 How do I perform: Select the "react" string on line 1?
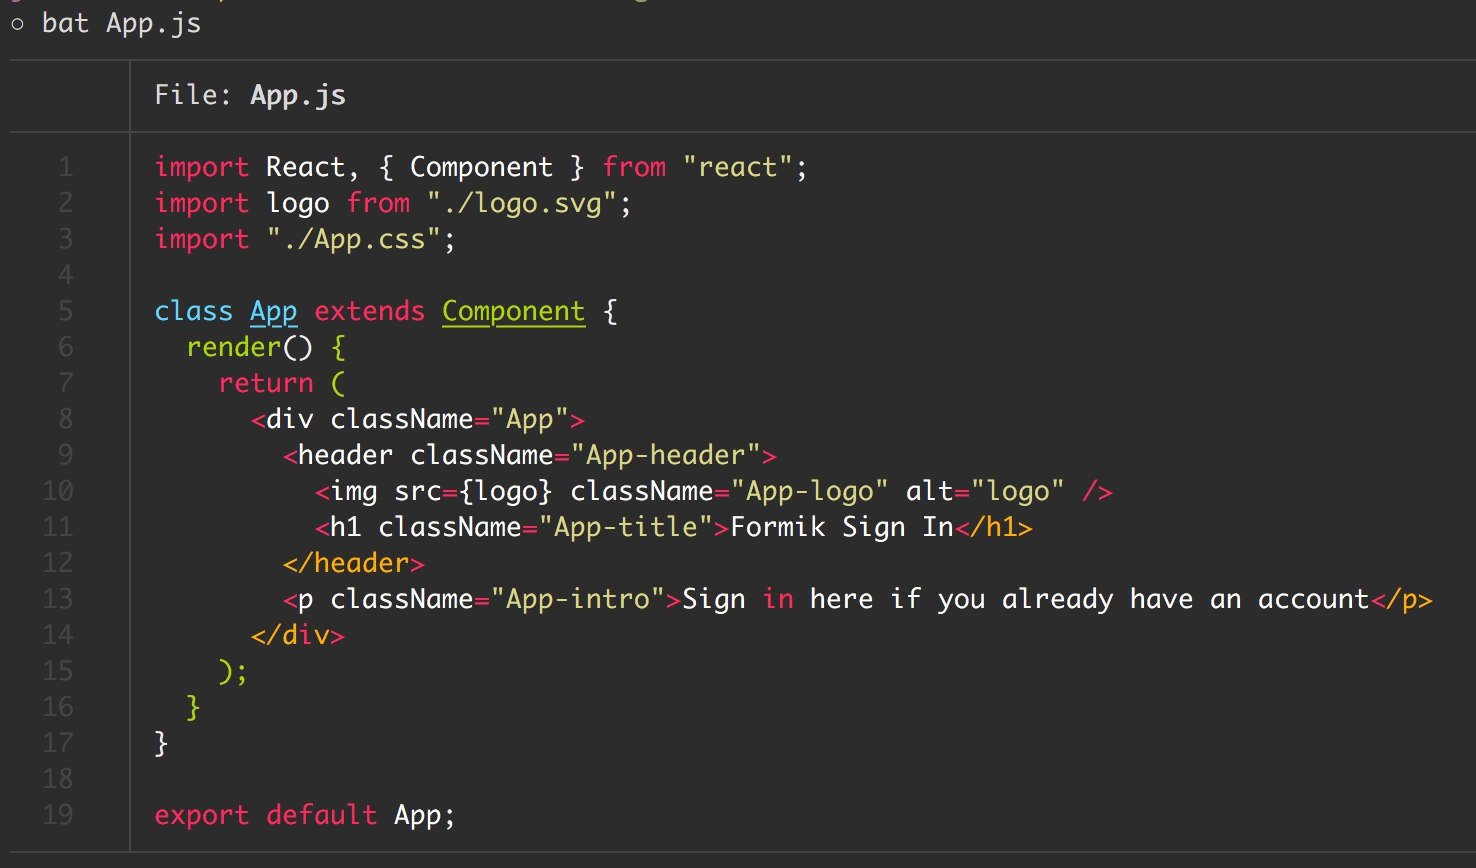tap(737, 167)
